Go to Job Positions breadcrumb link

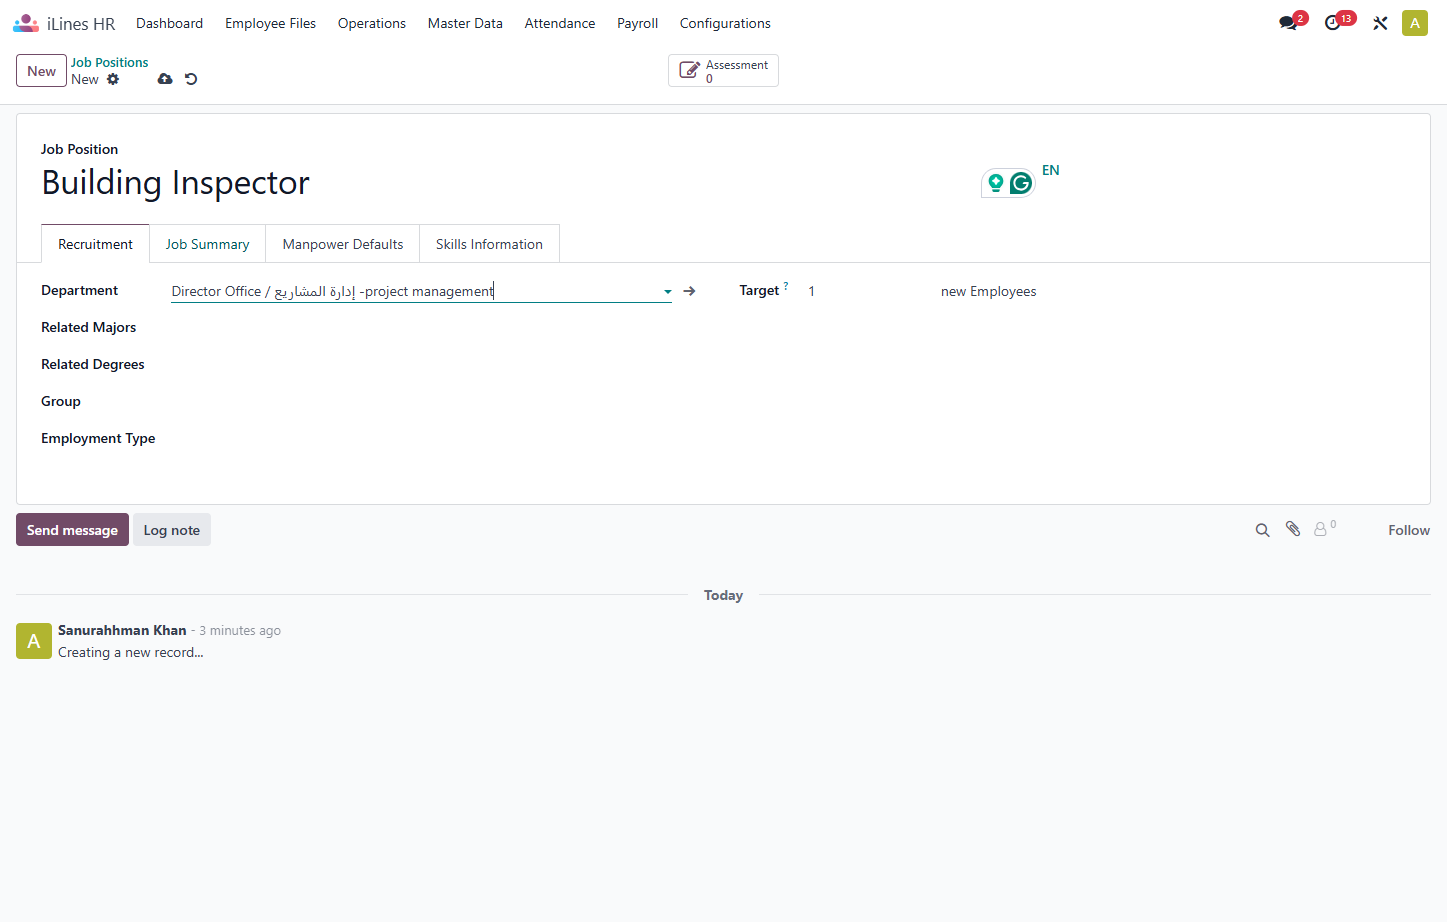(x=109, y=62)
